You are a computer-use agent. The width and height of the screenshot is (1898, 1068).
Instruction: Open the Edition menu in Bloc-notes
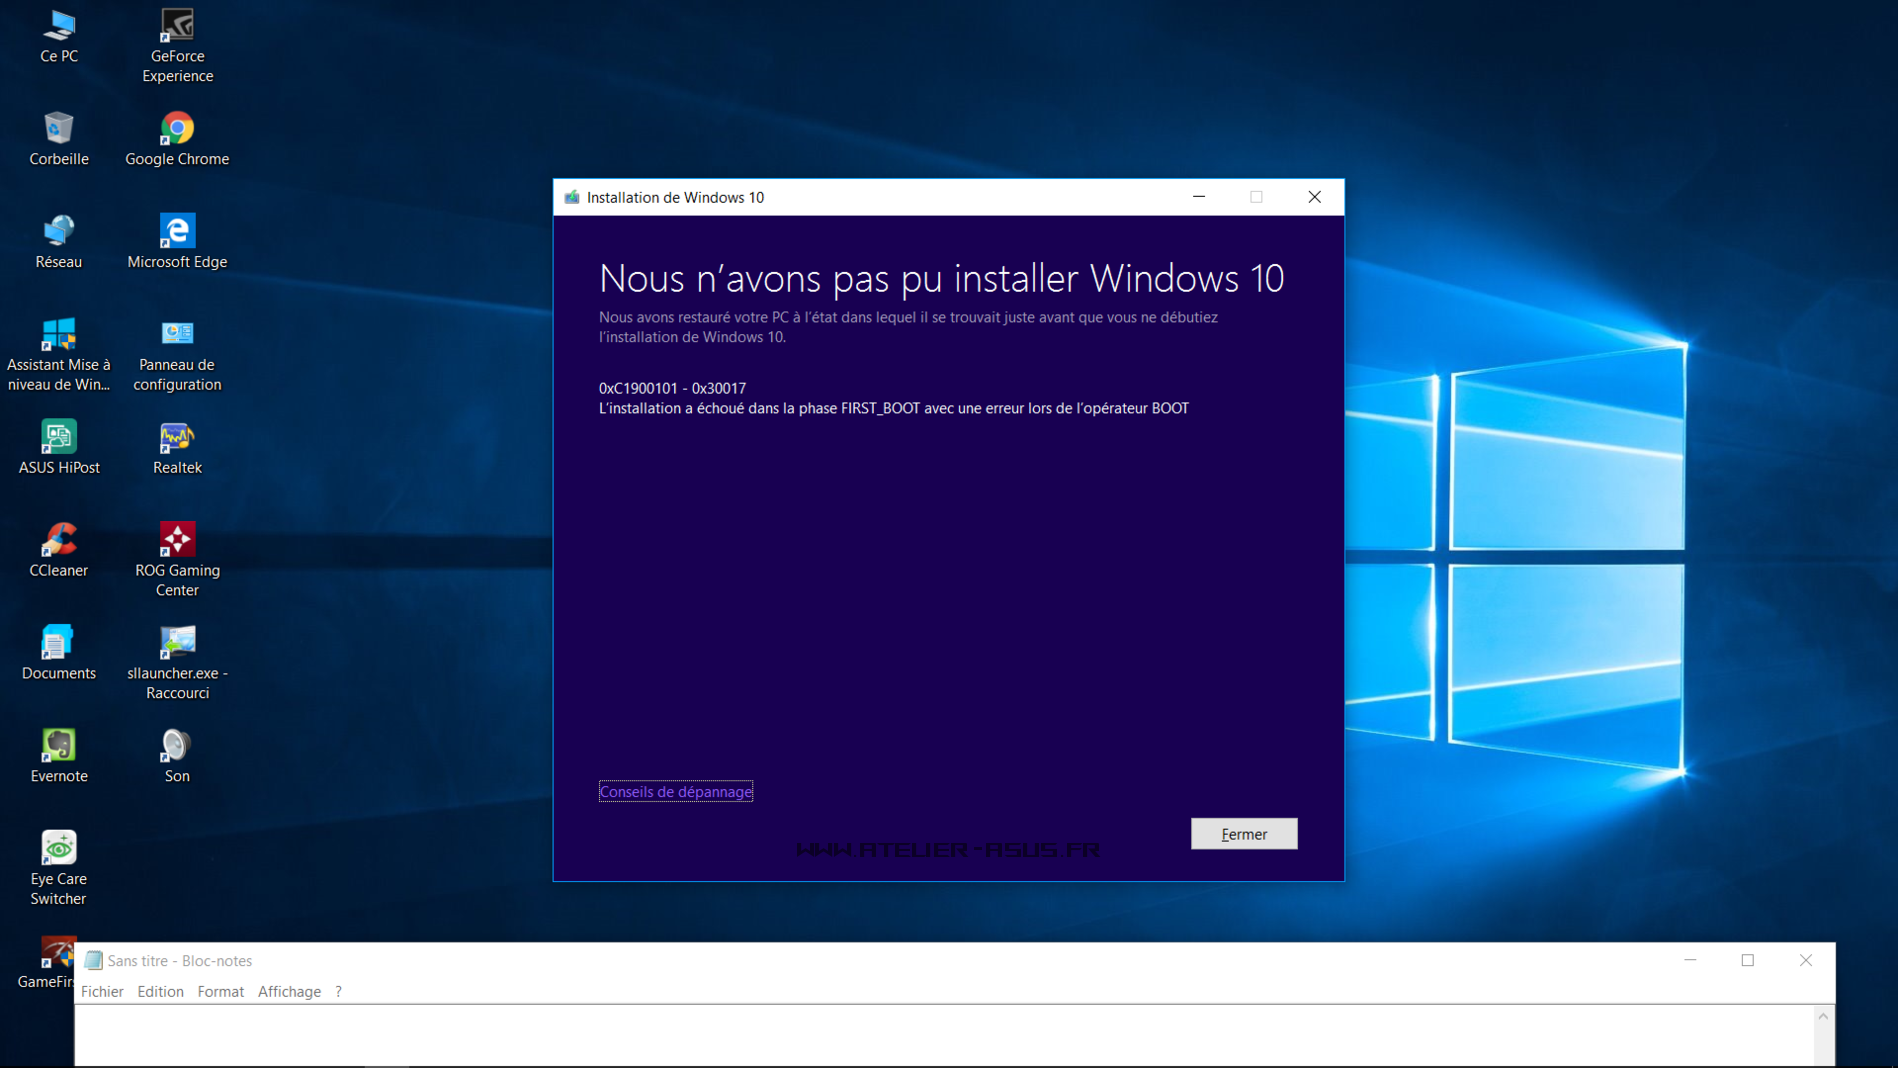[160, 991]
